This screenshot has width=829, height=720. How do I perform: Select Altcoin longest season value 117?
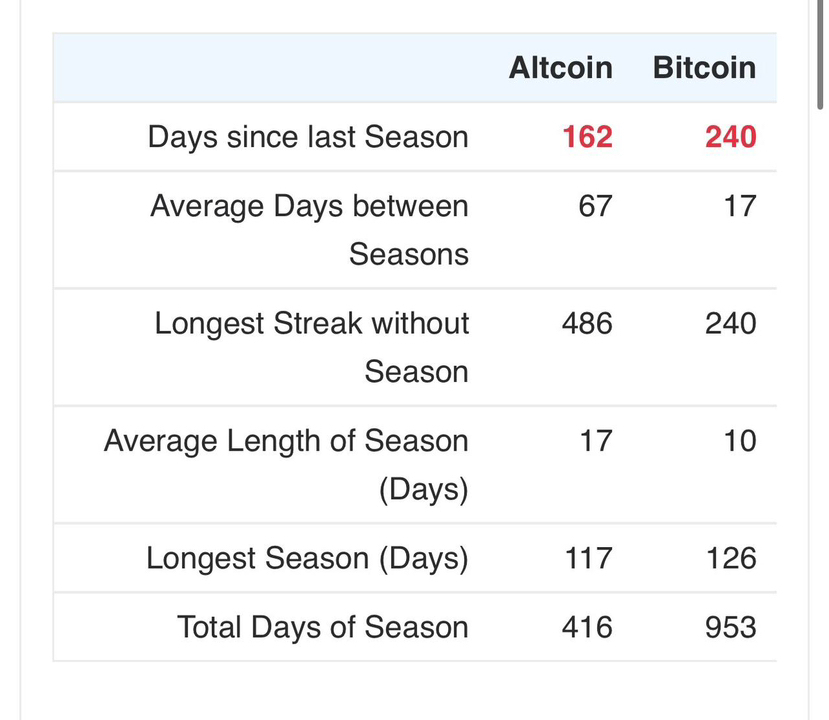tap(588, 558)
